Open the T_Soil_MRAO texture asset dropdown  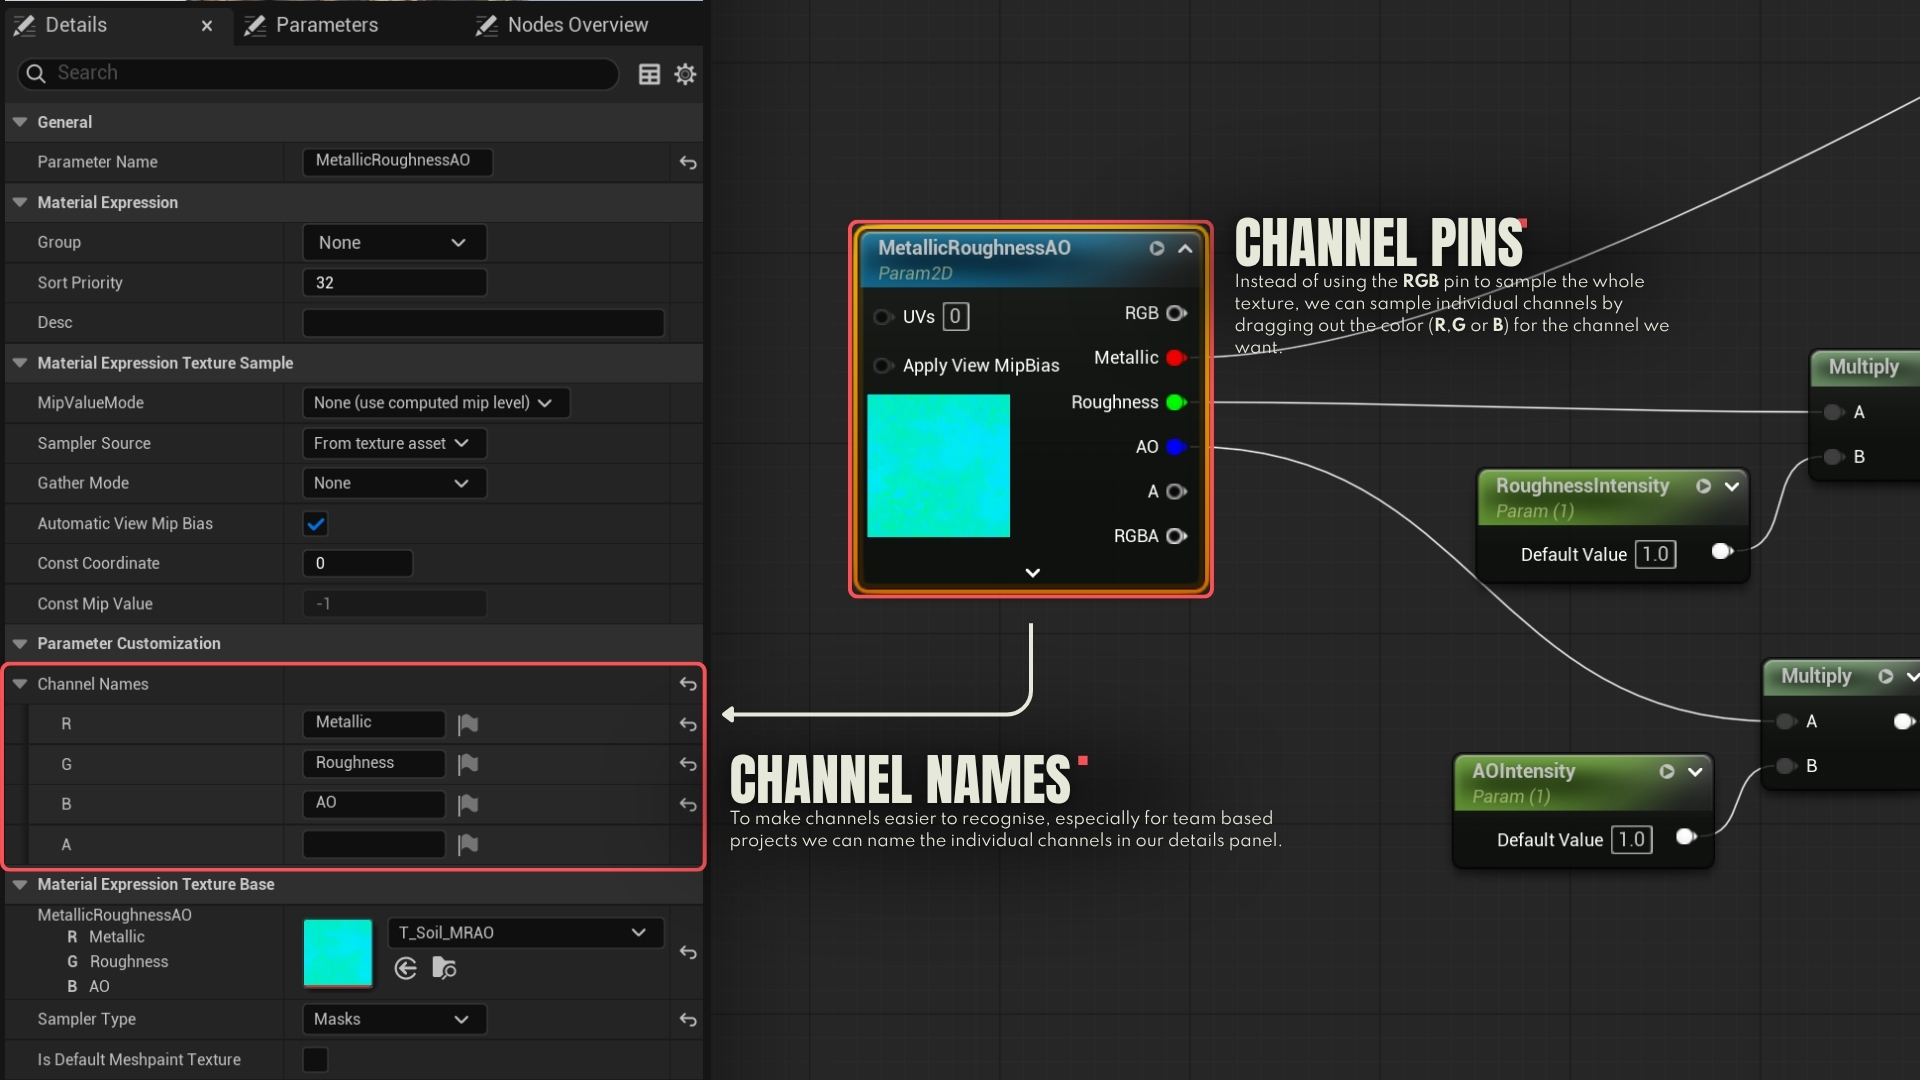524,933
